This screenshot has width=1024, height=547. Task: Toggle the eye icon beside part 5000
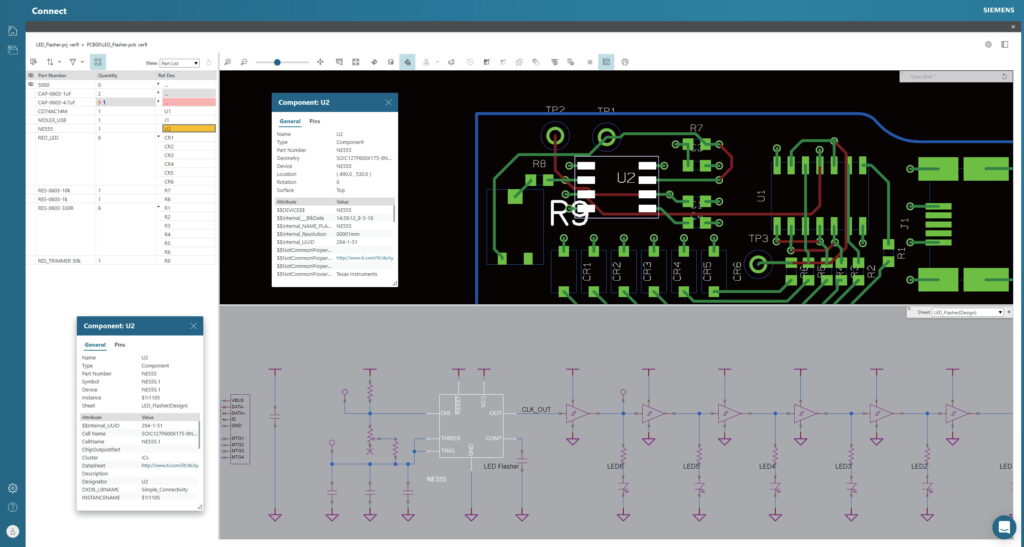(x=31, y=85)
